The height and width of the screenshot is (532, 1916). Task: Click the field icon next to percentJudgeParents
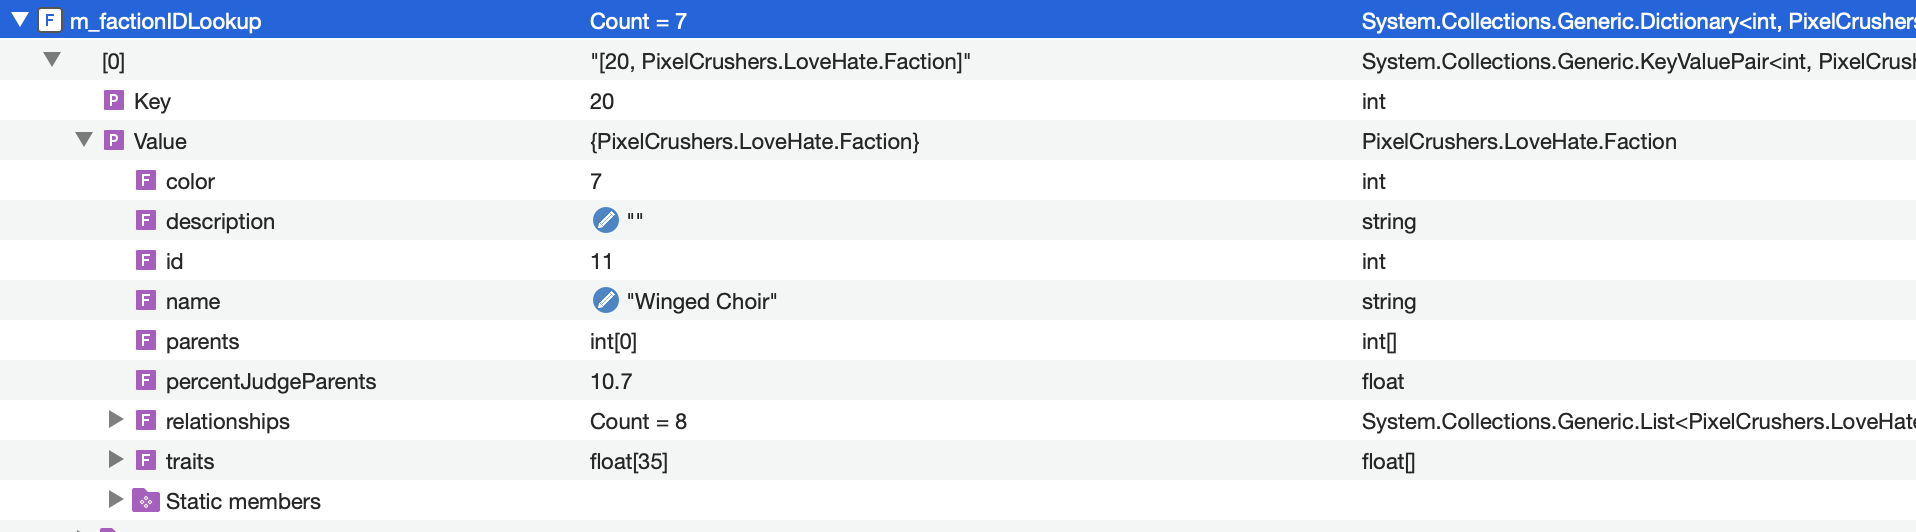click(x=146, y=380)
